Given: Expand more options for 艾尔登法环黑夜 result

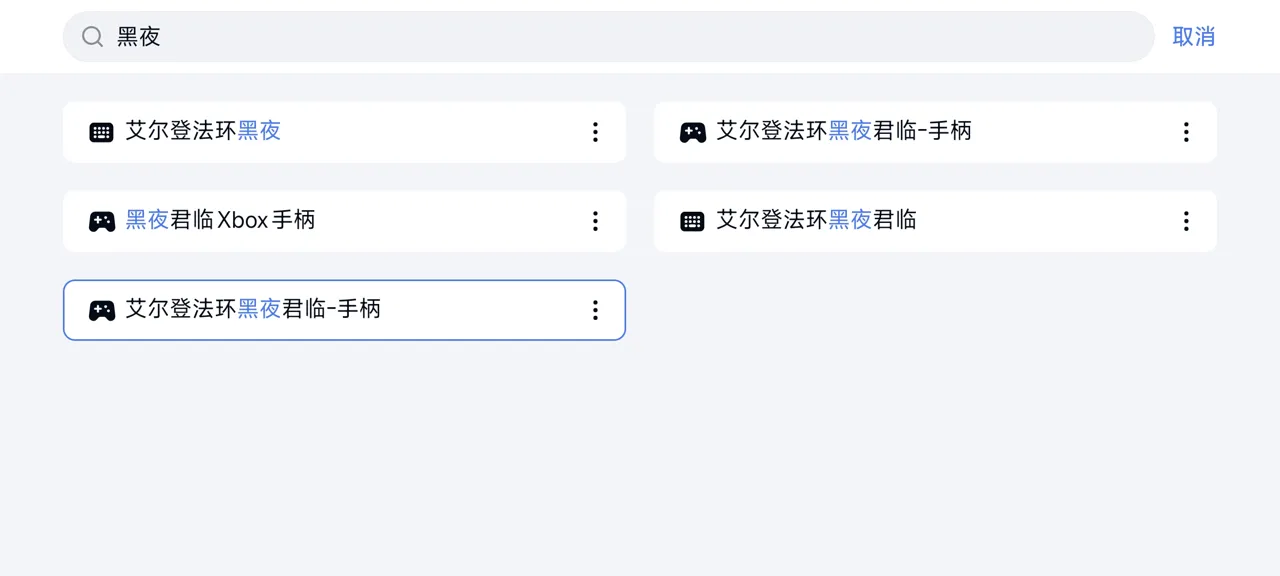Looking at the screenshot, I should pos(595,132).
